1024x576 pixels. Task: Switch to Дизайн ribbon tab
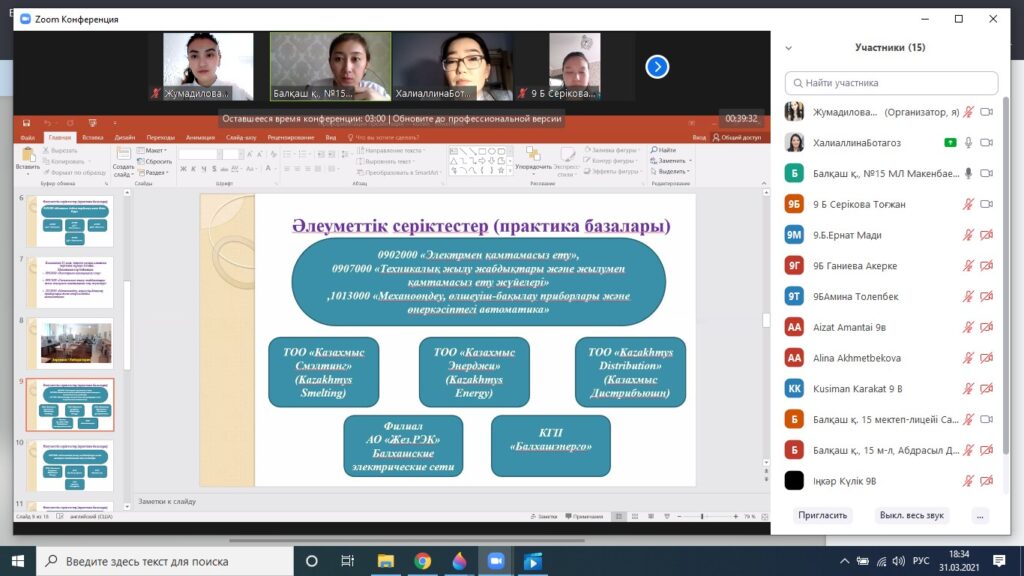point(125,138)
